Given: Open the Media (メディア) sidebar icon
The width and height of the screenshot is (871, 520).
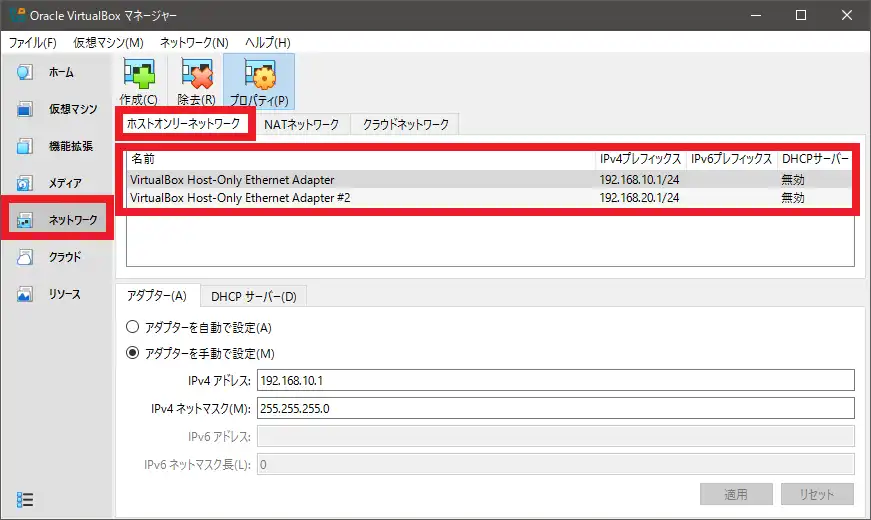Looking at the screenshot, I should pyautogui.click(x=24, y=183).
